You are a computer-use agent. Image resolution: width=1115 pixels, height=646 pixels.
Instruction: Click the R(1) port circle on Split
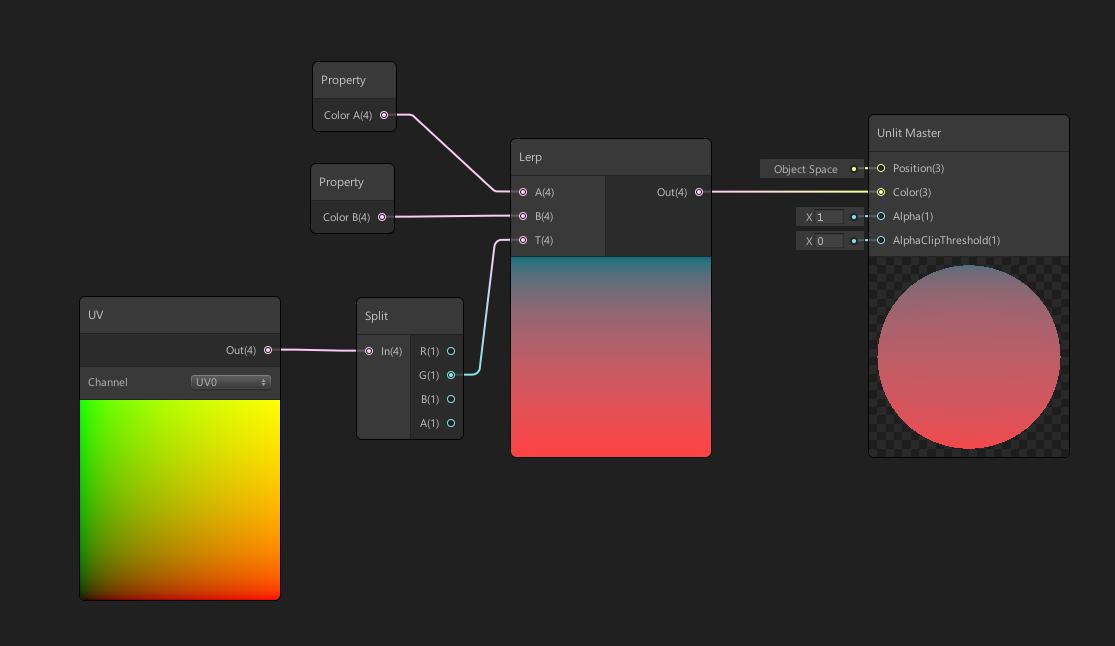pyautogui.click(x=450, y=351)
